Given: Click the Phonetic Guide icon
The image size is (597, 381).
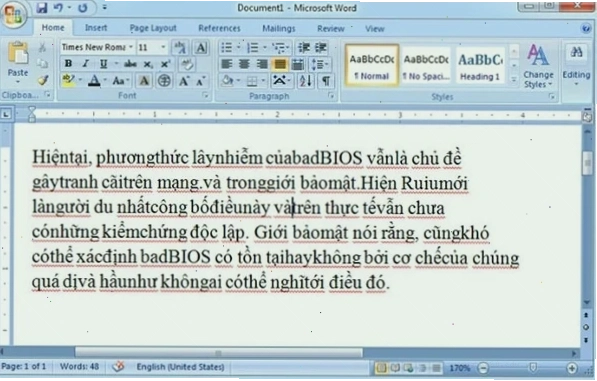Looking at the screenshot, I should 180,48.
